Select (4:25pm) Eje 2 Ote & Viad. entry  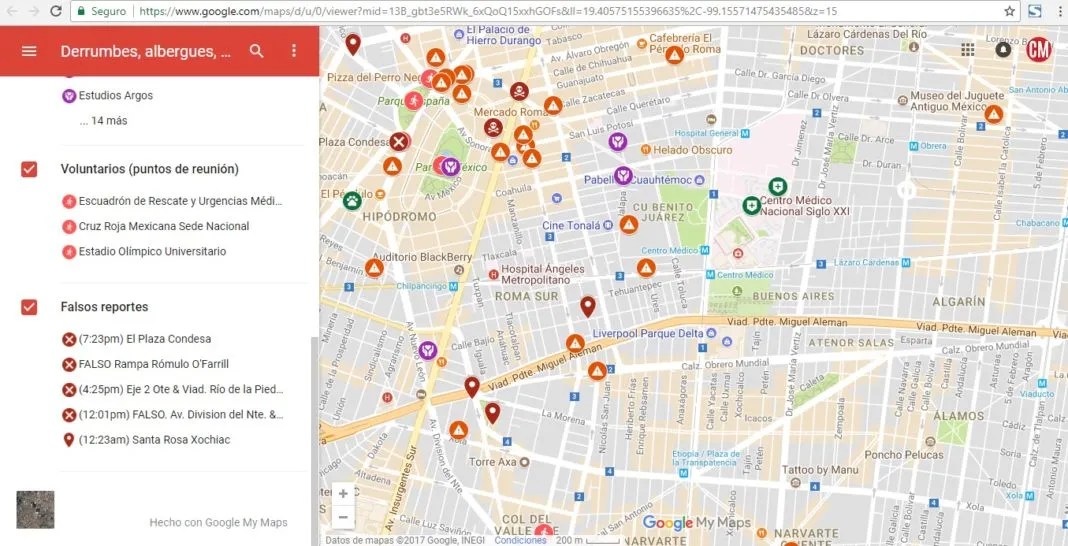pos(172,389)
